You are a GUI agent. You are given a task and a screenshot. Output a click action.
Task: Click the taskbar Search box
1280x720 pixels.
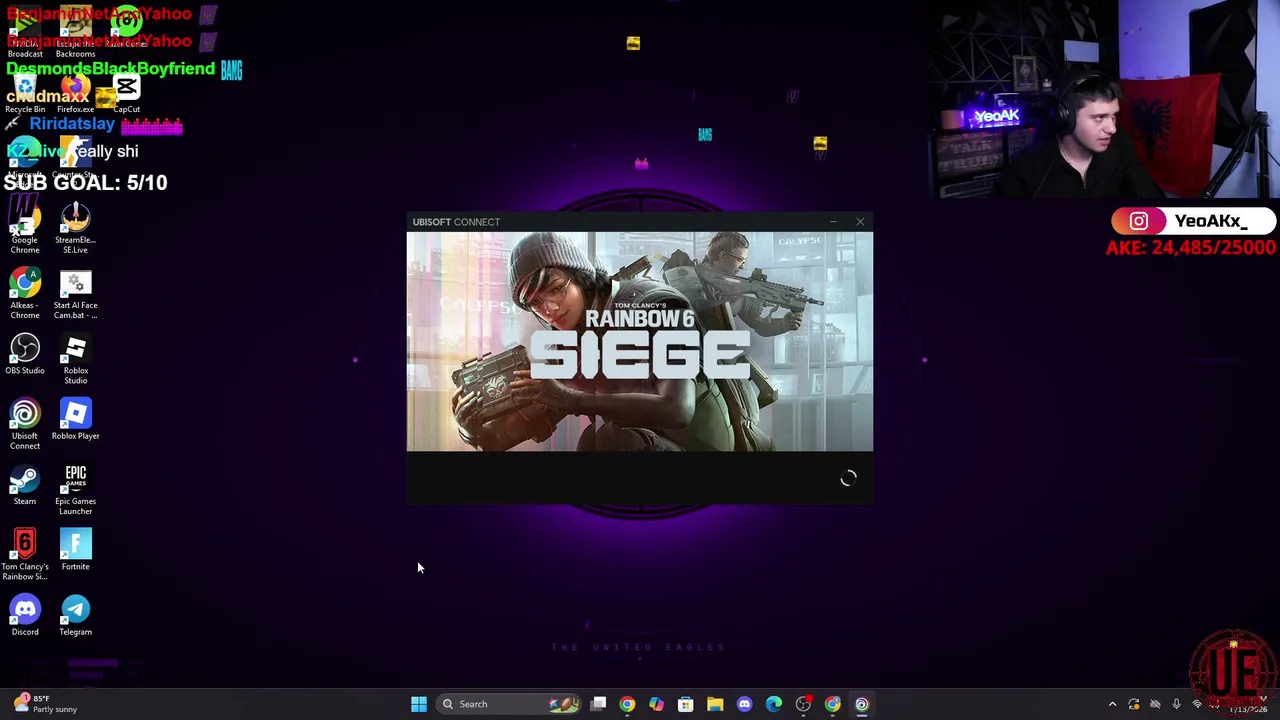click(510, 704)
